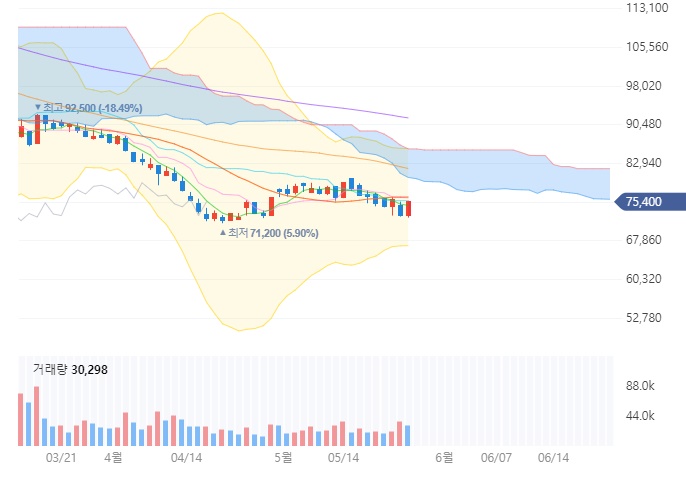Click the 52,780 price axis label
The width and height of the screenshot is (686, 487).
pyautogui.click(x=644, y=318)
